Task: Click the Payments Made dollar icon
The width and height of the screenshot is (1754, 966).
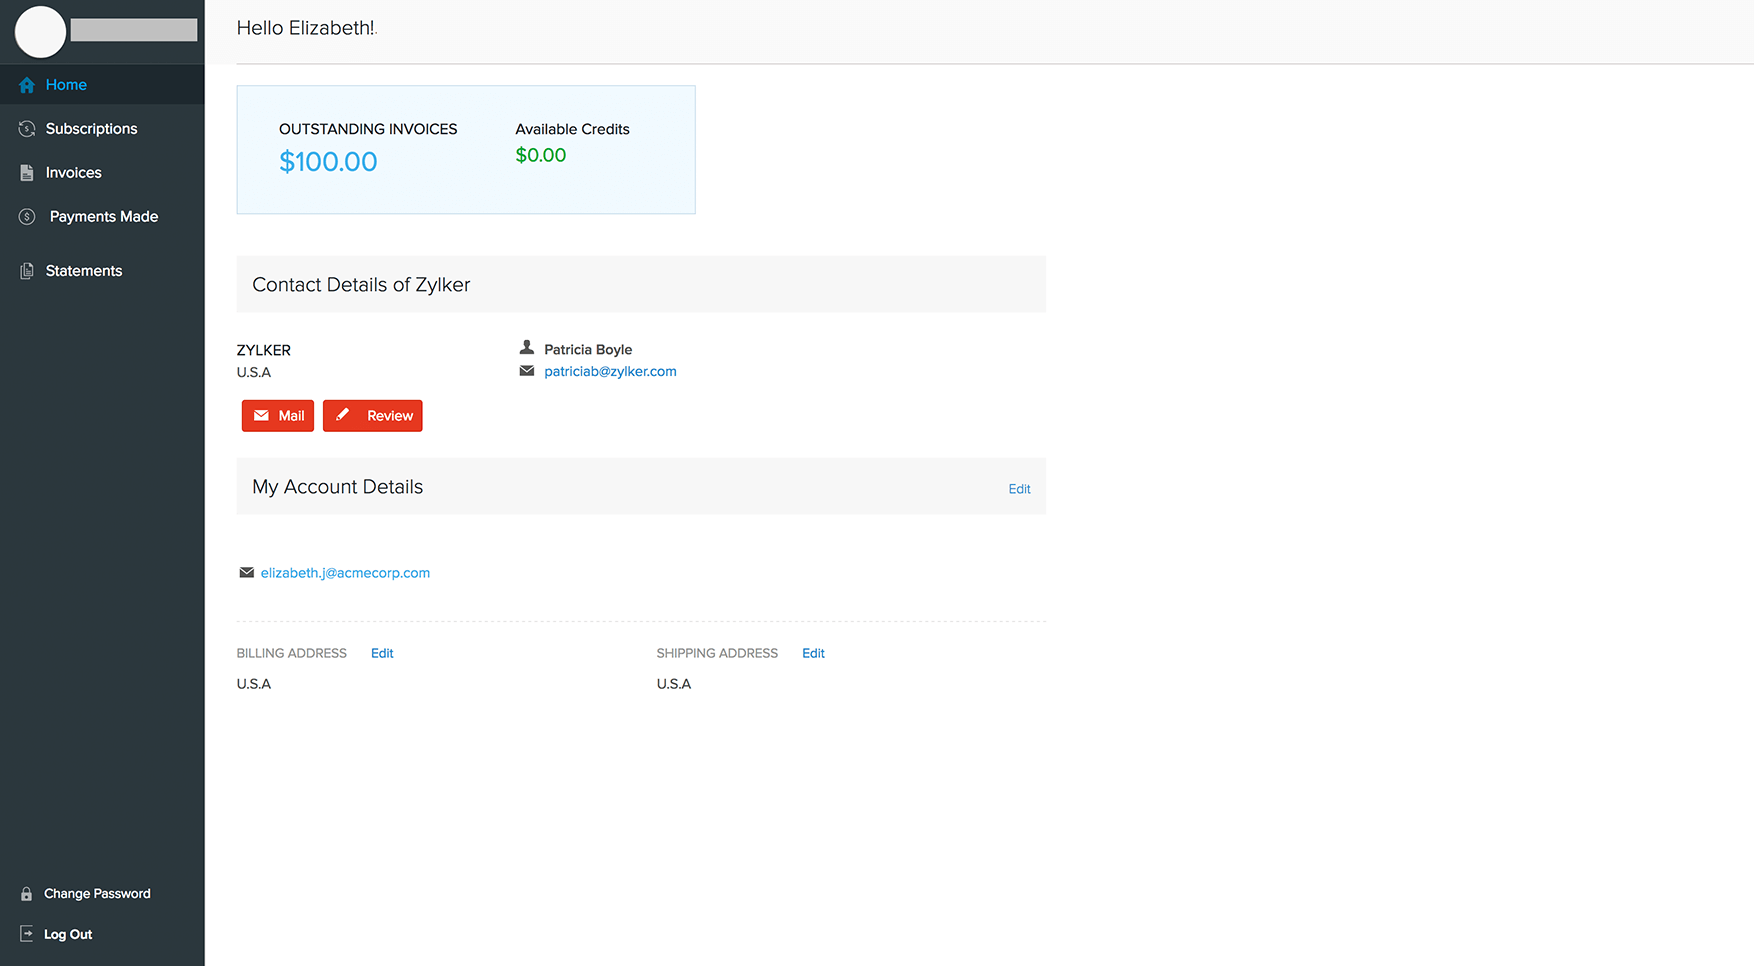Action: point(27,217)
